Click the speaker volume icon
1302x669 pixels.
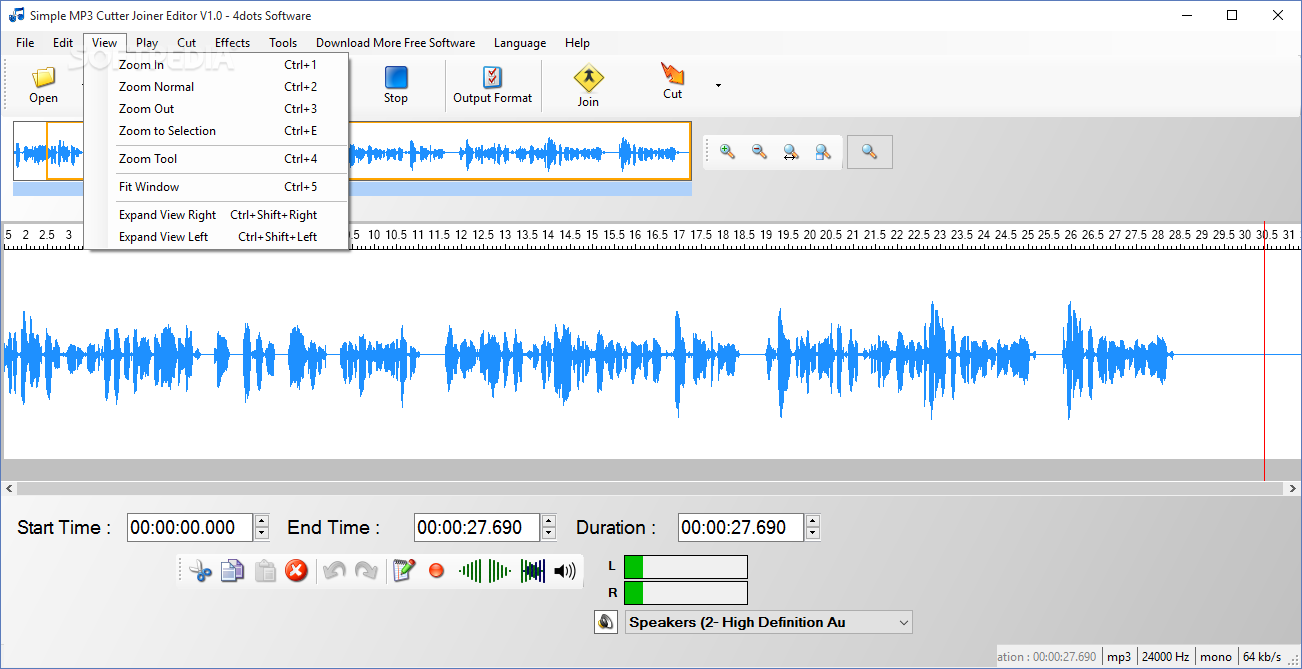tap(565, 571)
